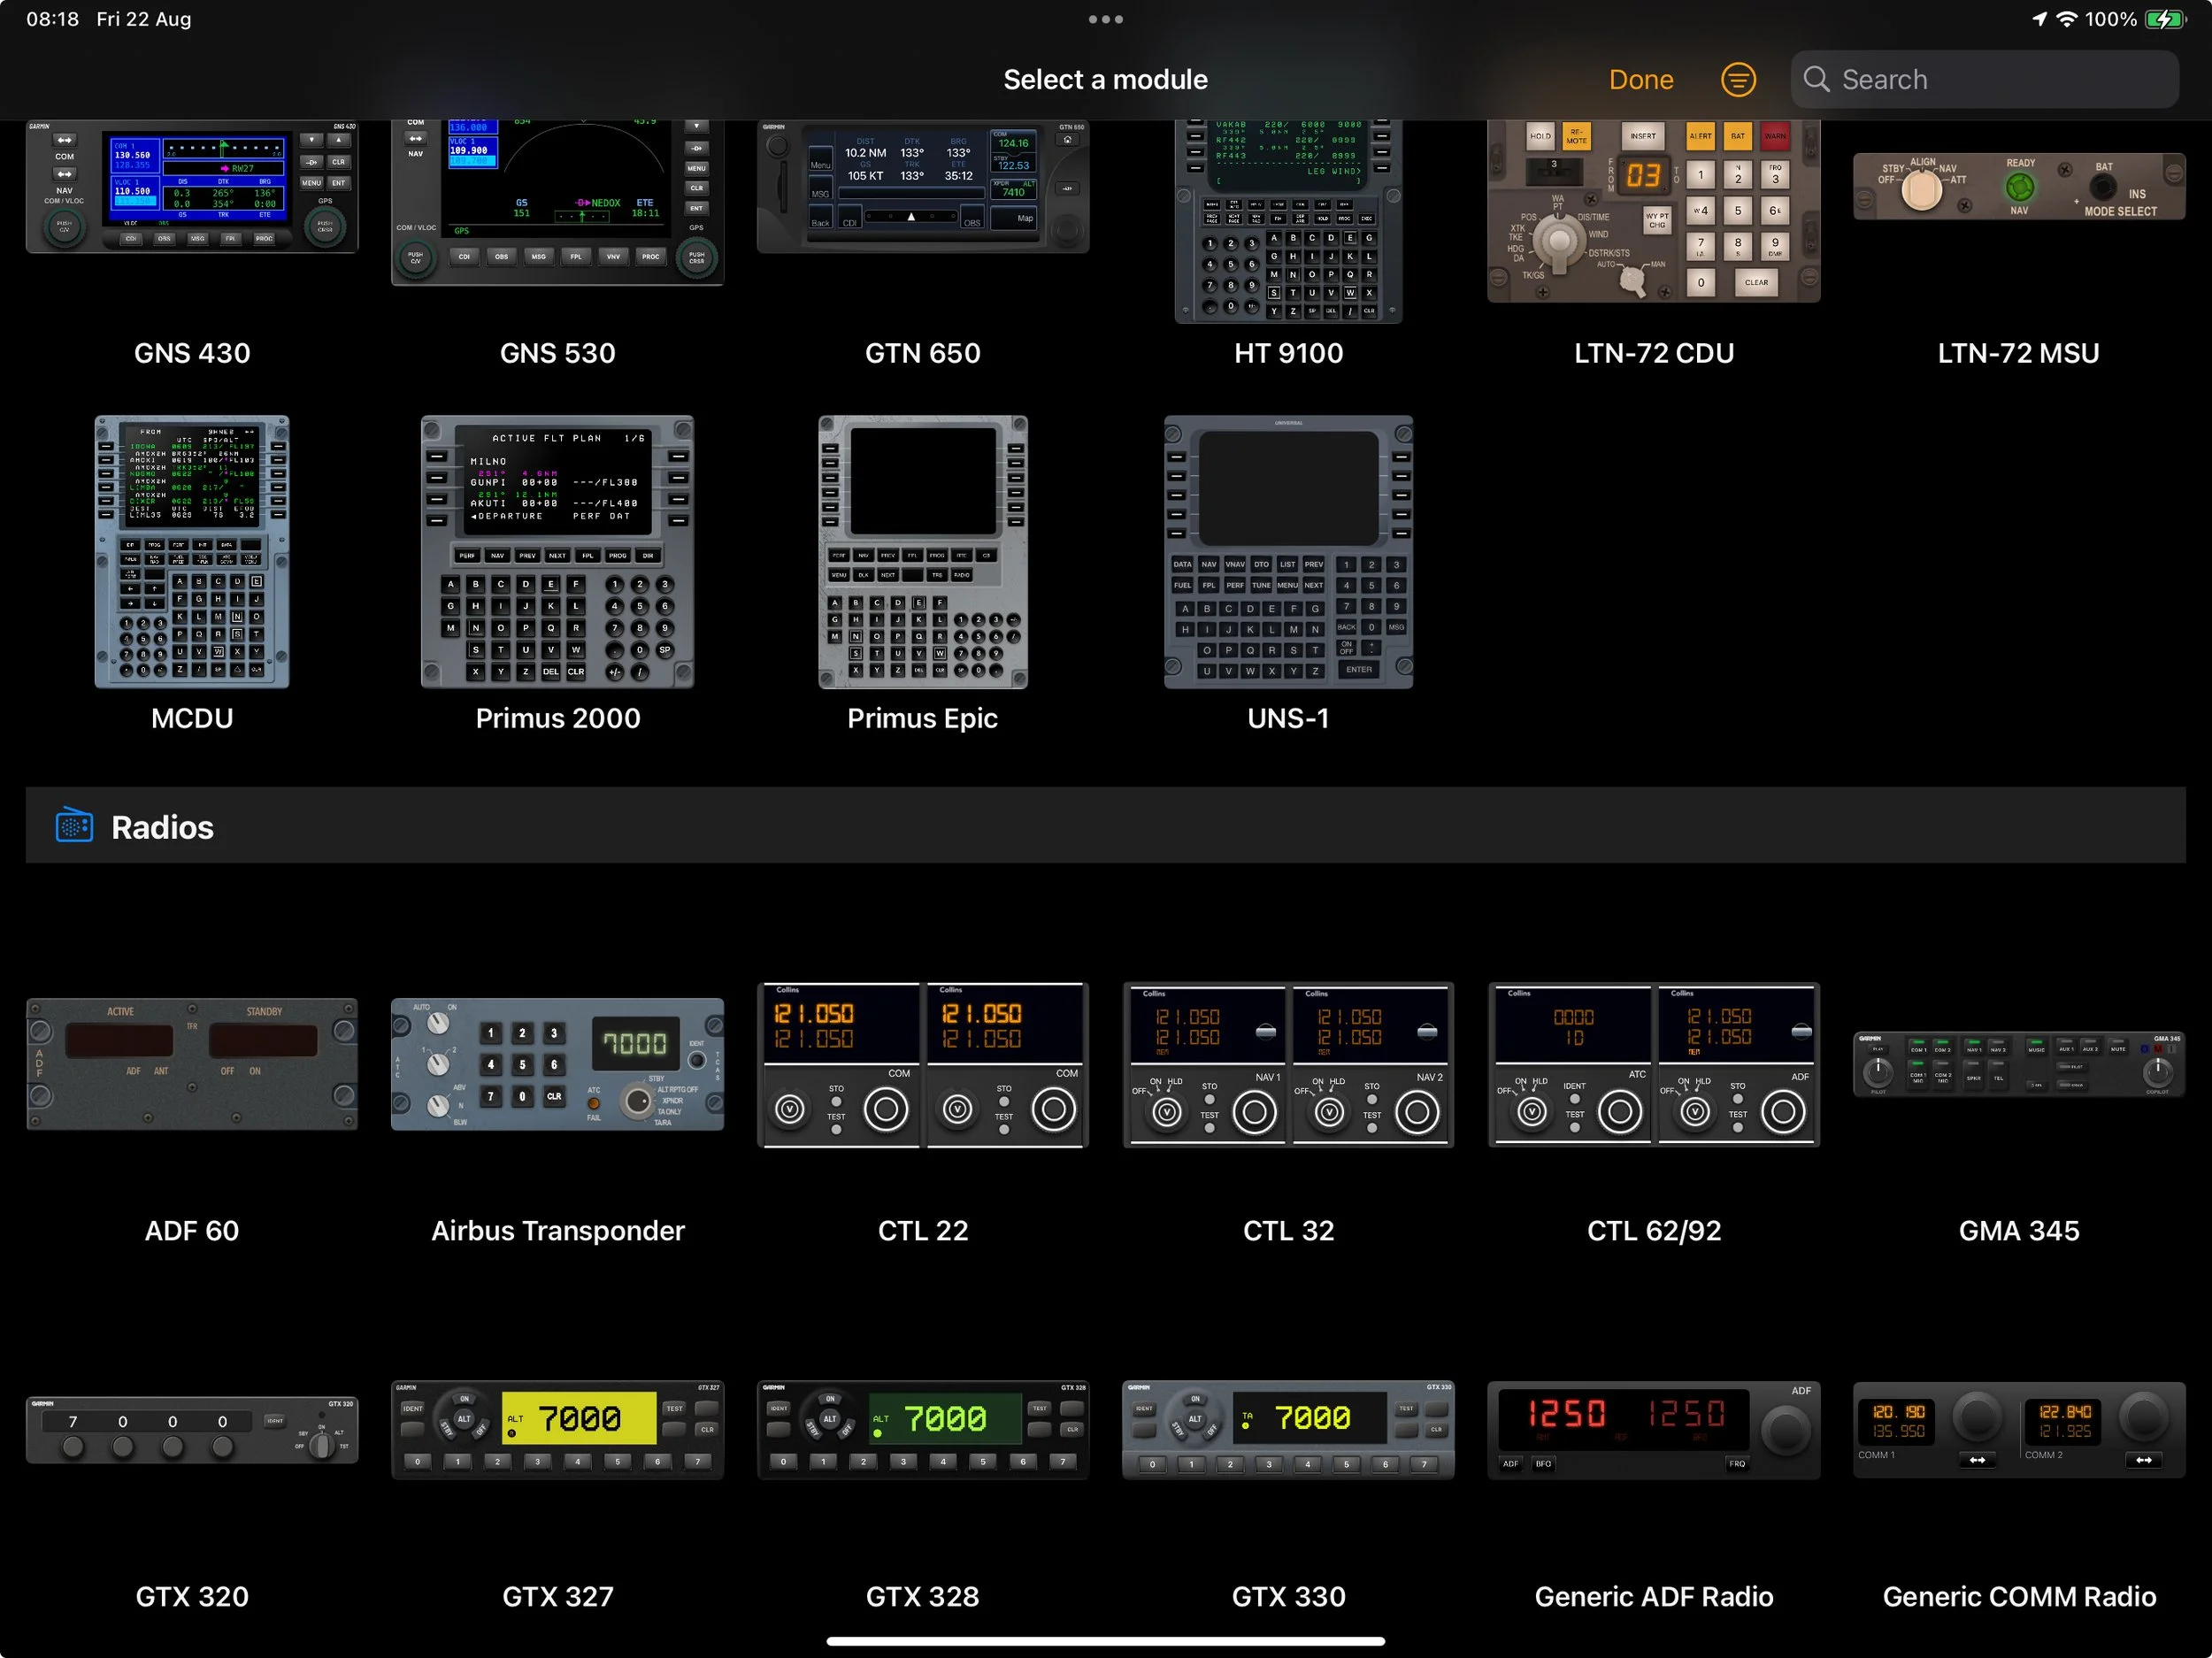Select the ADF 60 radio module

click(192, 1064)
